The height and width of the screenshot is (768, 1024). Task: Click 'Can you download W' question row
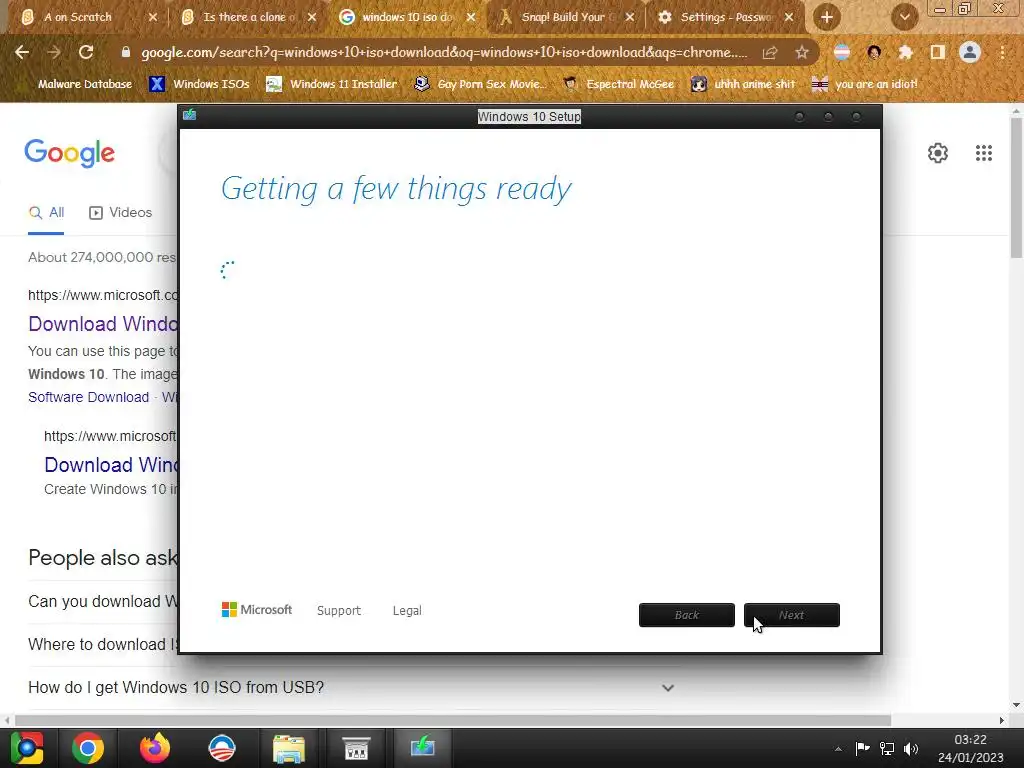[103, 601]
